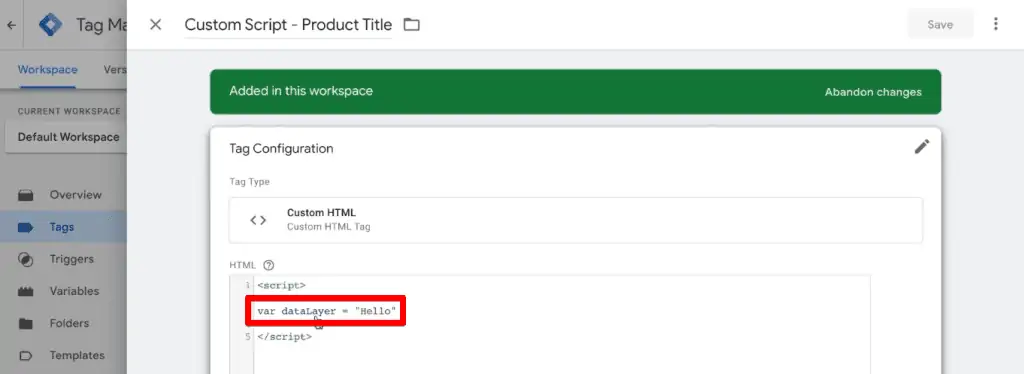1024x374 pixels.
Task: Click the folder icon next to tag name
Action: pos(411,25)
